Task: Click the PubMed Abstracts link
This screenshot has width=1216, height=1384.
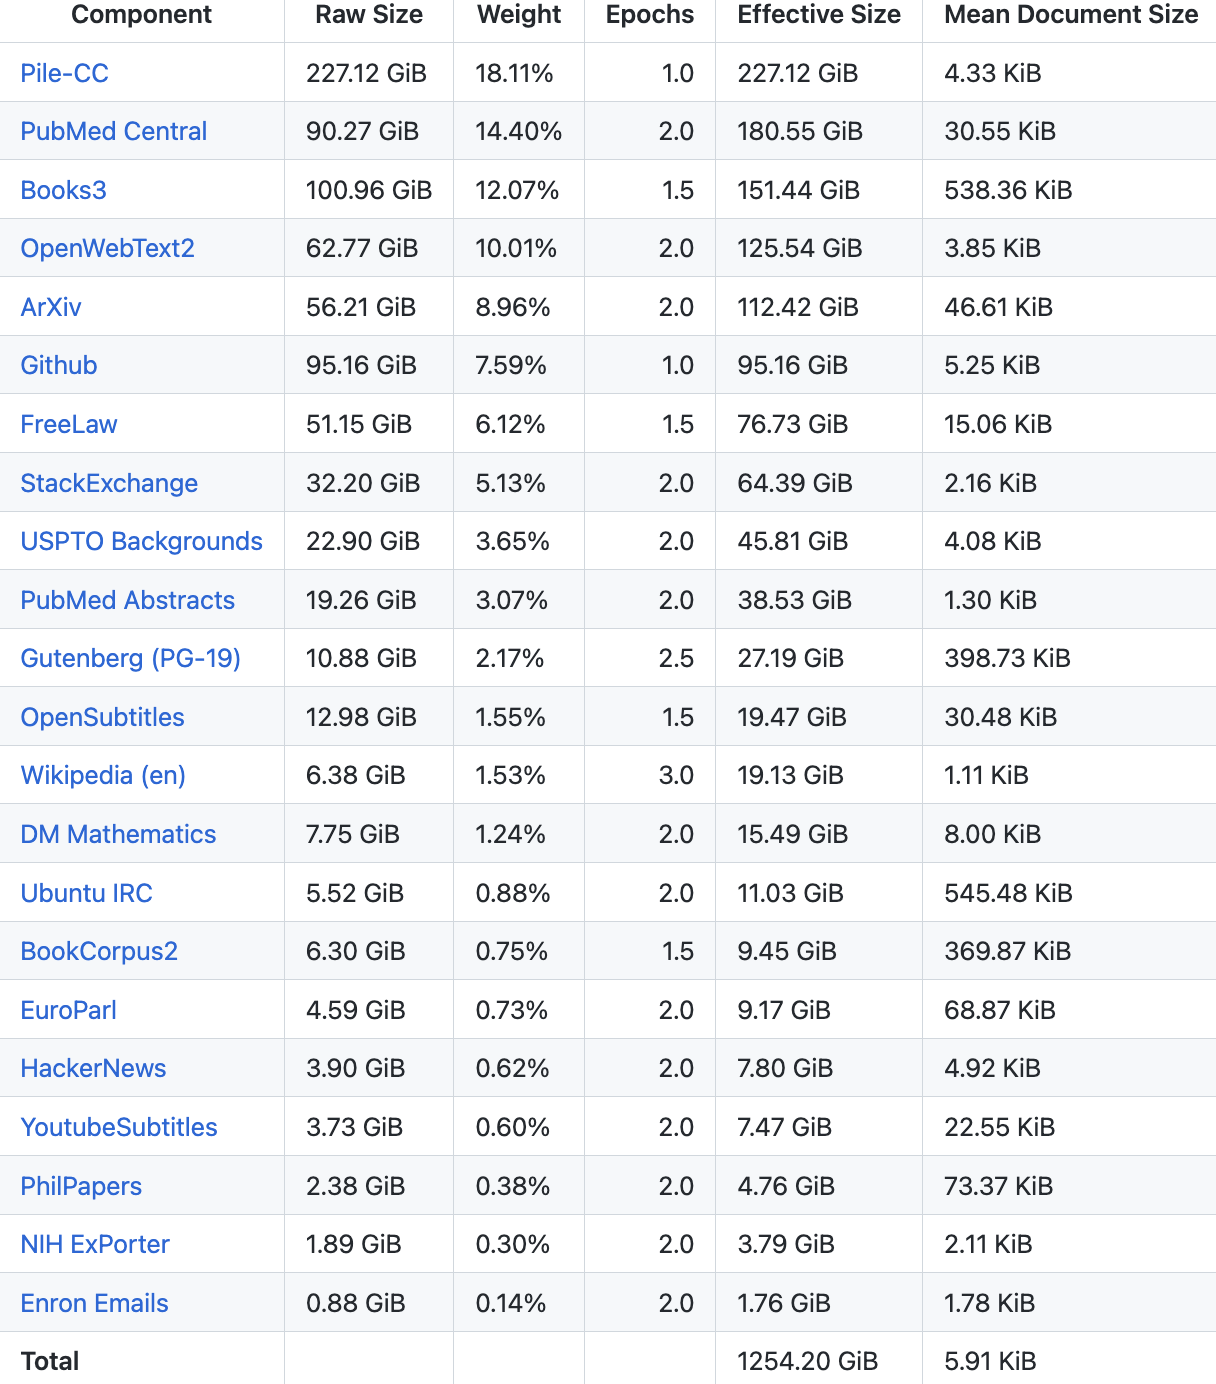Action: 128,600
